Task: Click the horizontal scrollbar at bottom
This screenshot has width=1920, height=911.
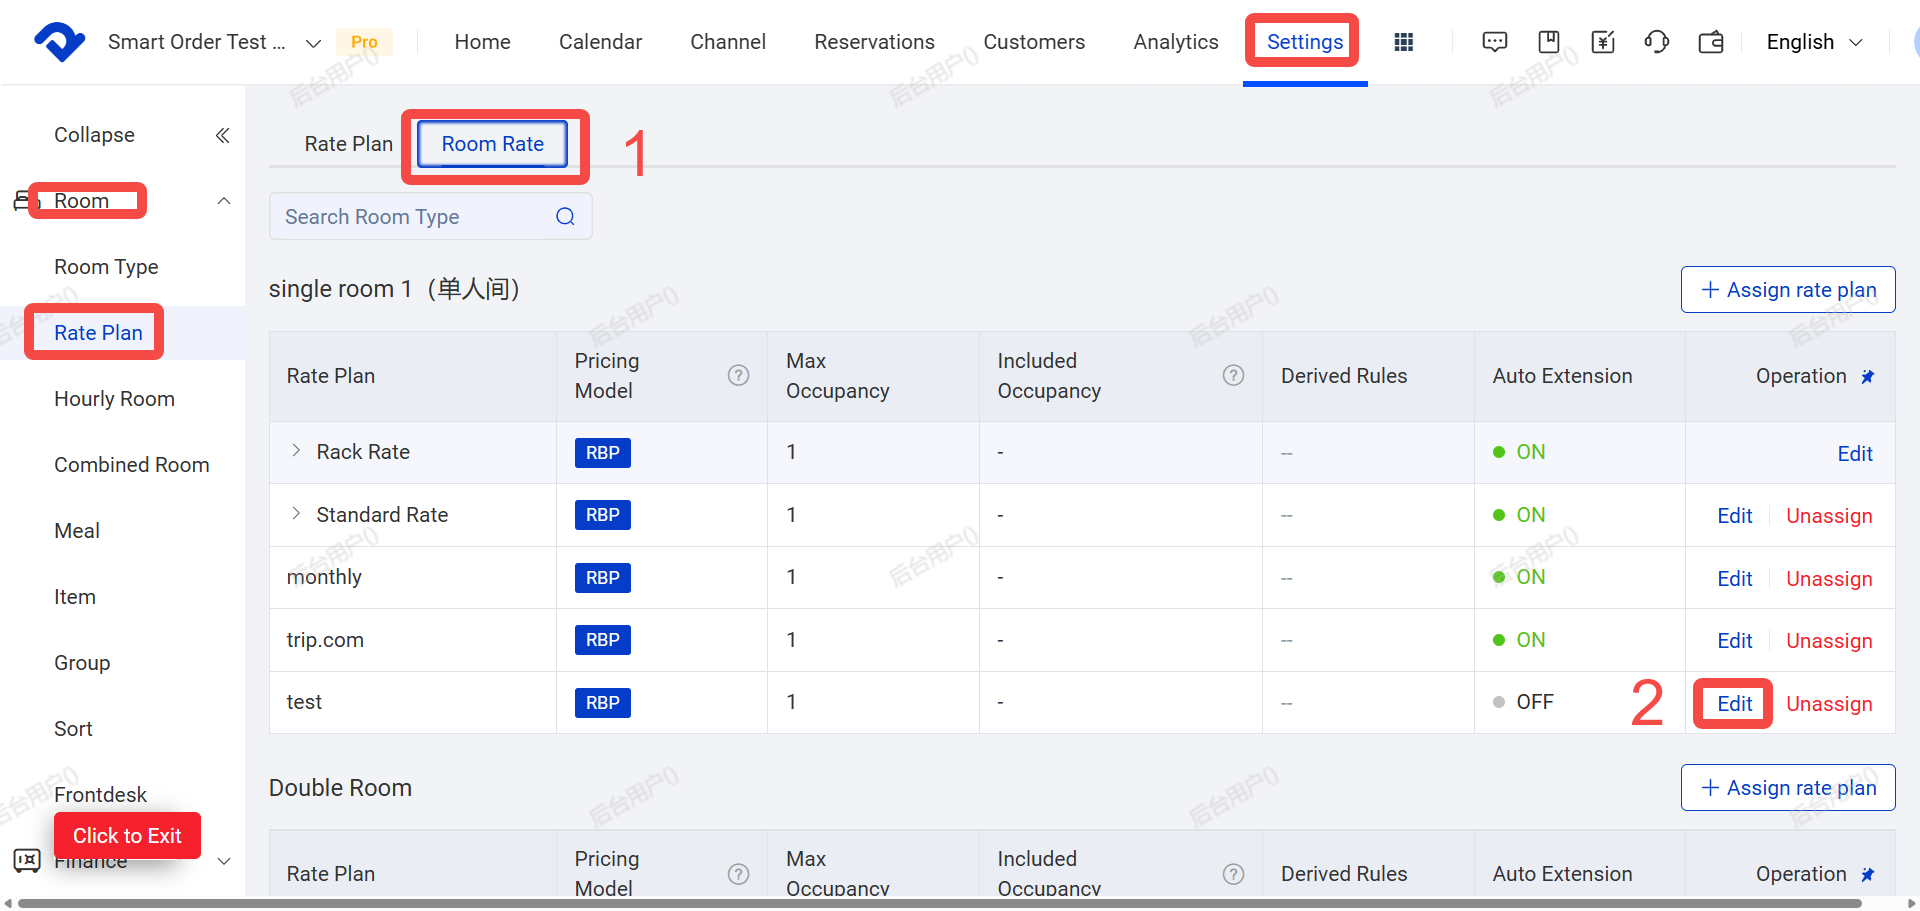Action: pyautogui.click(x=940, y=903)
